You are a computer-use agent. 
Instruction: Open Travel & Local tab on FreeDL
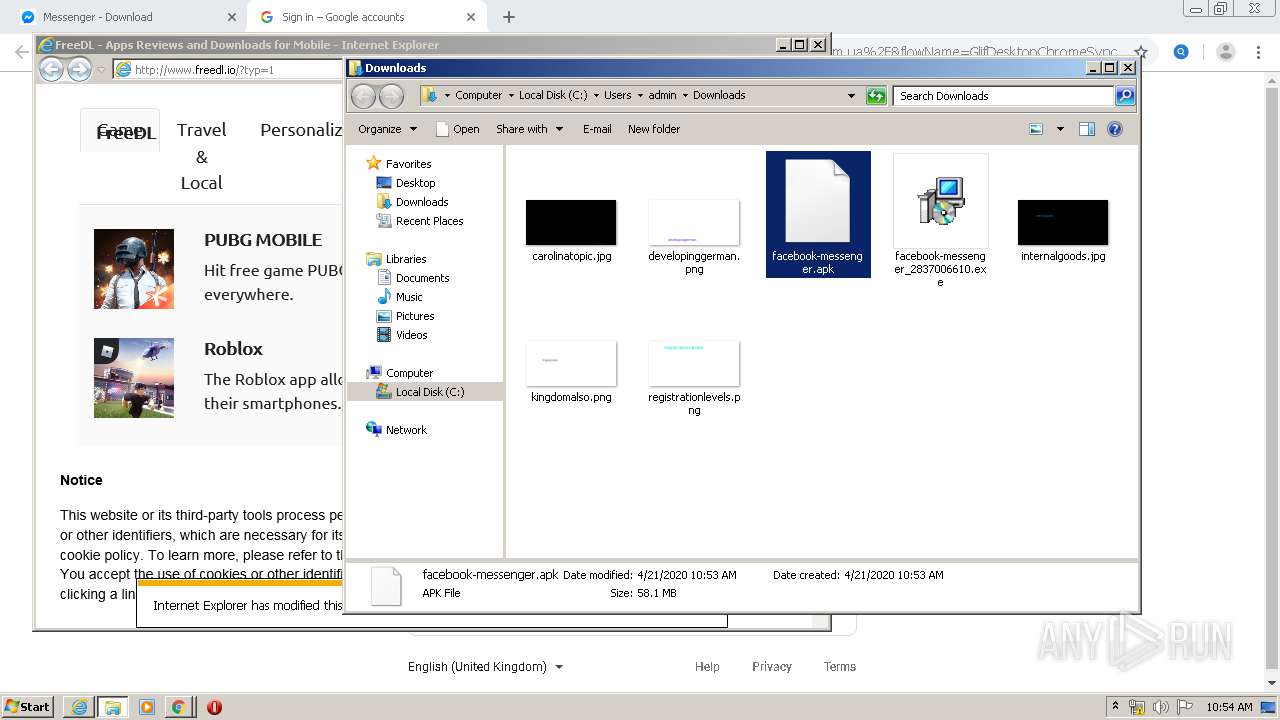coord(201,156)
